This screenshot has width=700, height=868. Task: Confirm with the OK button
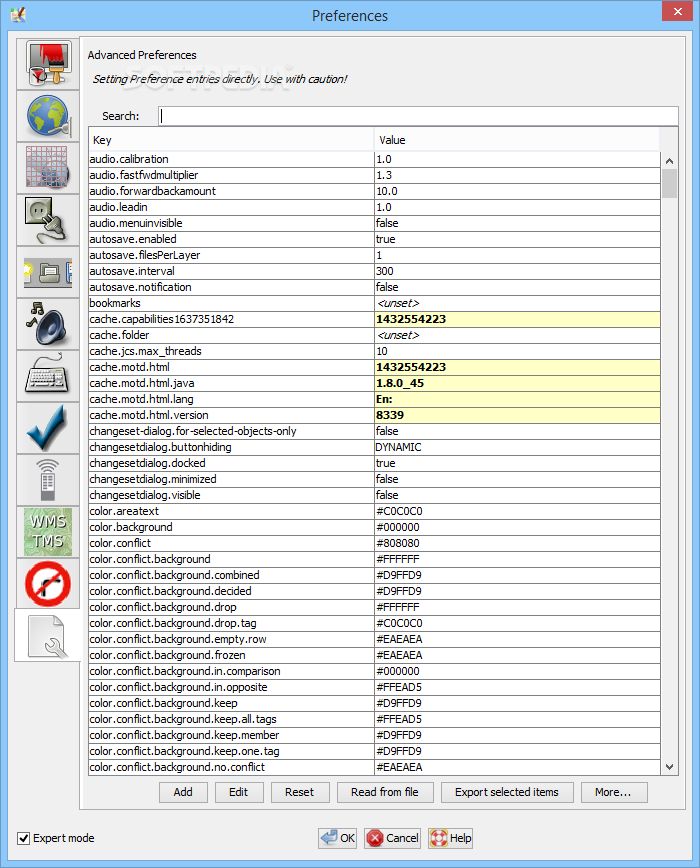(338, 838)
